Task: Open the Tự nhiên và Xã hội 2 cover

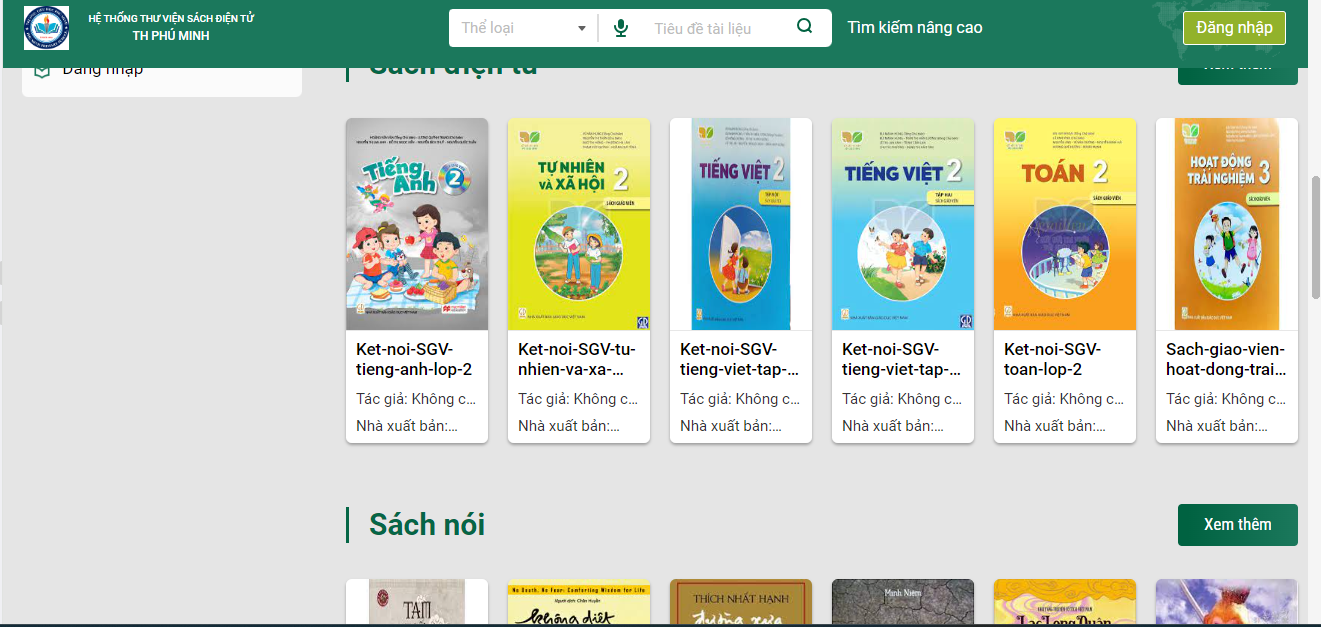Action: [x=579, y=224]
